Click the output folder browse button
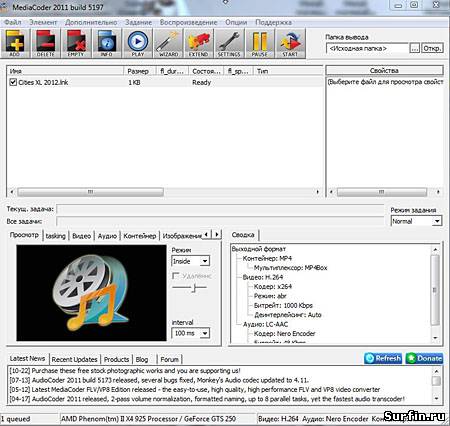 pos(415,48)
